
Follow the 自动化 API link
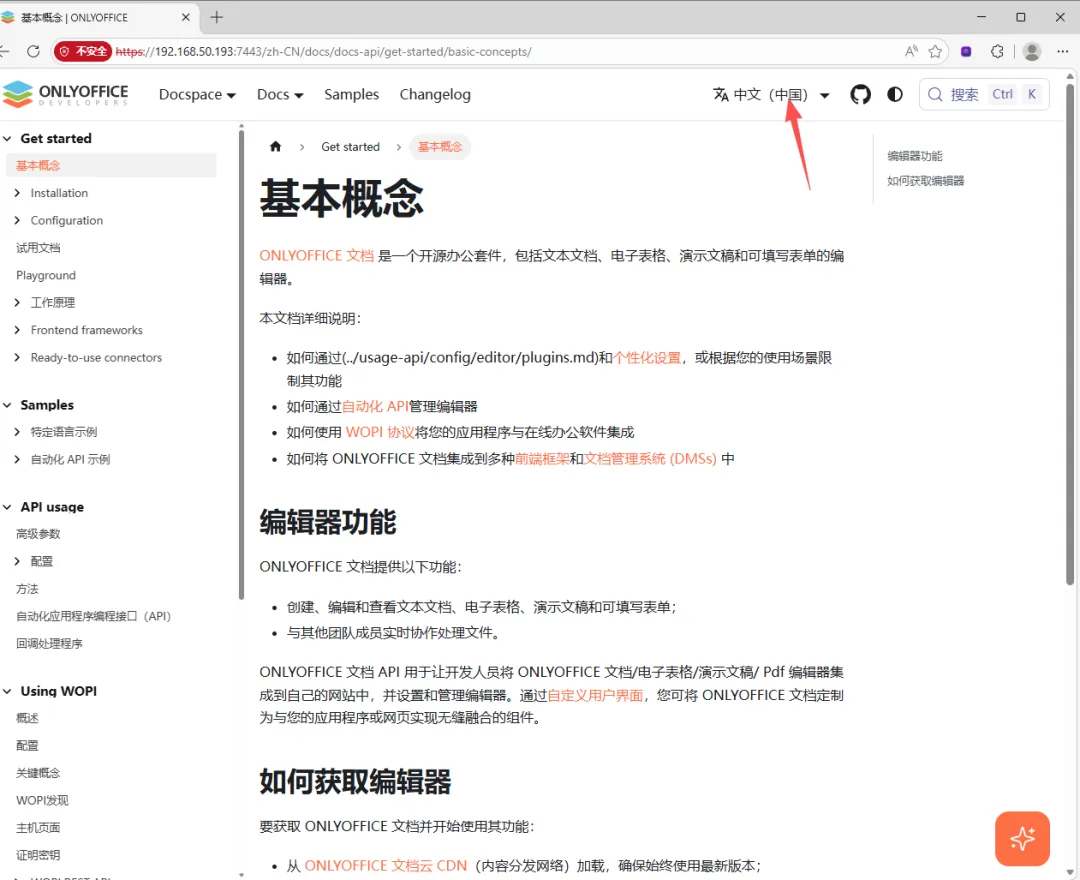point(375,406)
